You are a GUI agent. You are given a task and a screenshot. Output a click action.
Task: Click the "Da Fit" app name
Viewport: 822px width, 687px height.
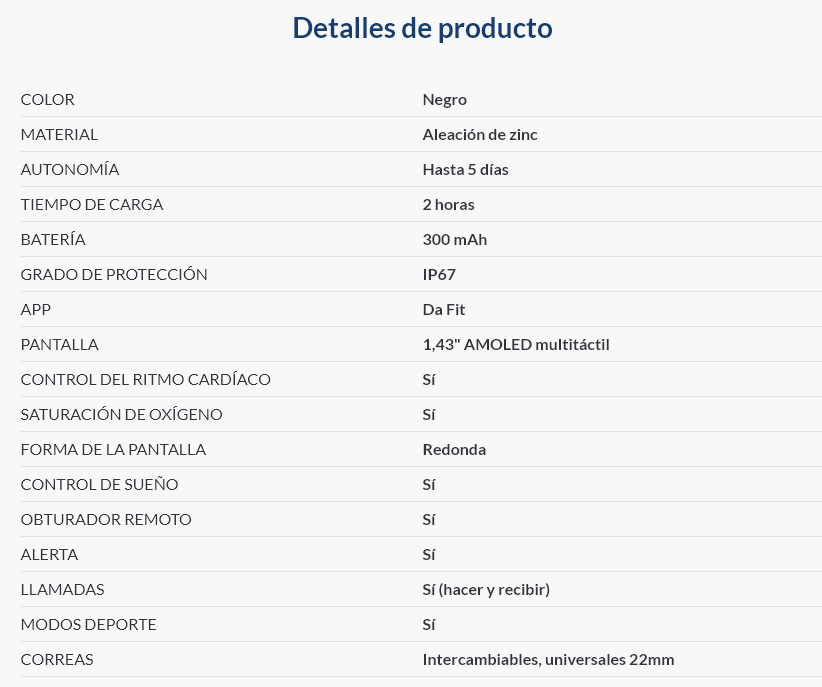444,310
